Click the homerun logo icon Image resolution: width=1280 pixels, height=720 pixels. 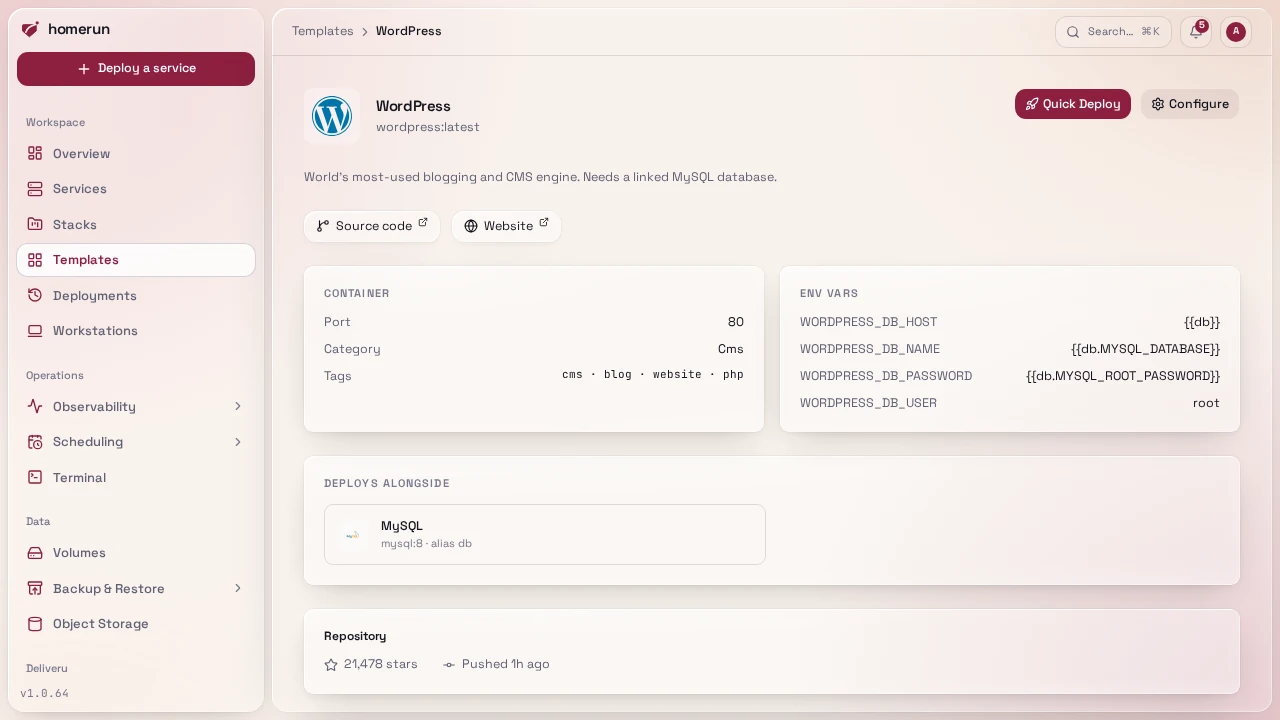(30, 29)
